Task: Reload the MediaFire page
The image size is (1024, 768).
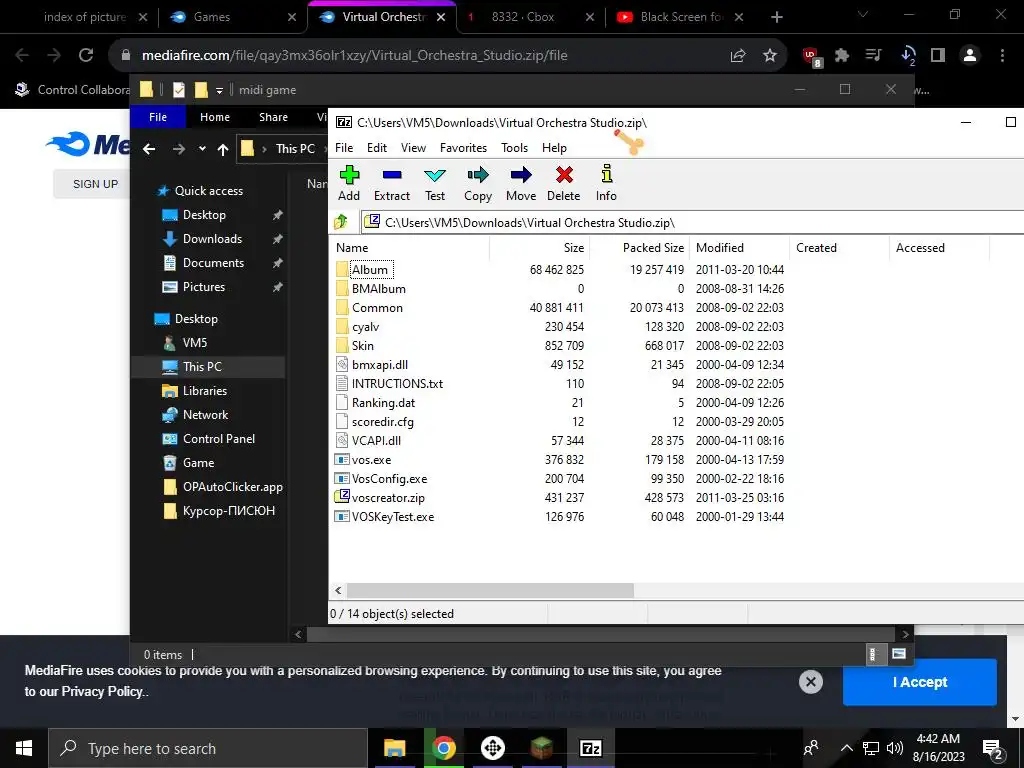Action: [x=86, y=56]
